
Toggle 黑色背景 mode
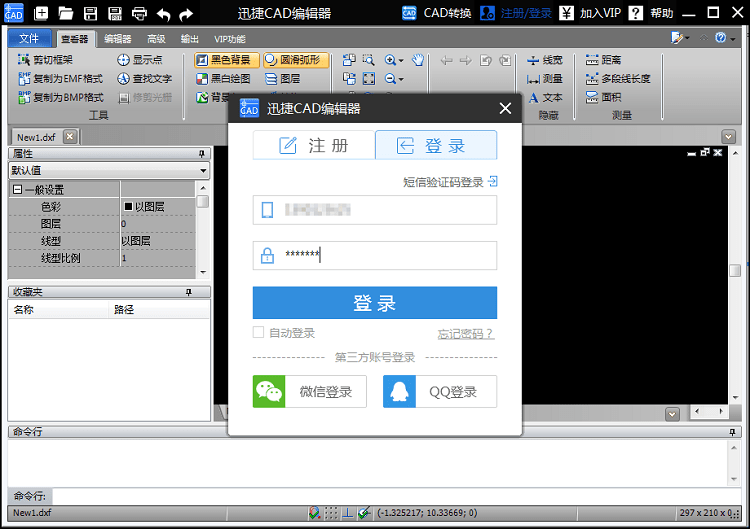point(226,60)
